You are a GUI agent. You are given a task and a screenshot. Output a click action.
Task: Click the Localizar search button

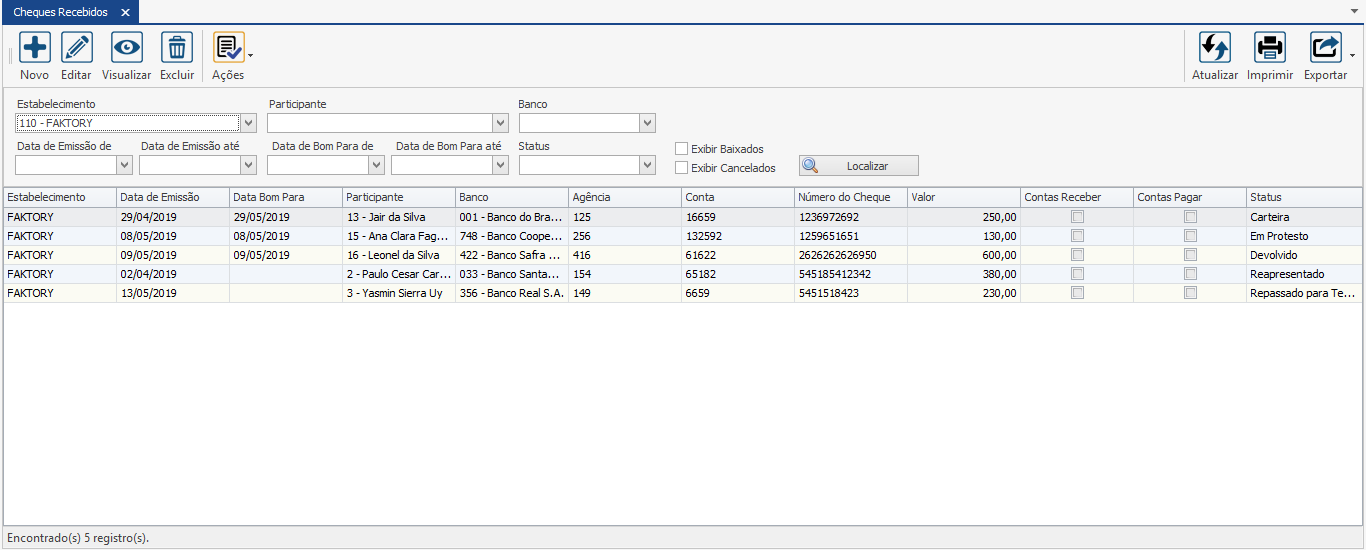pyautogui.click(x=858, y=166)
